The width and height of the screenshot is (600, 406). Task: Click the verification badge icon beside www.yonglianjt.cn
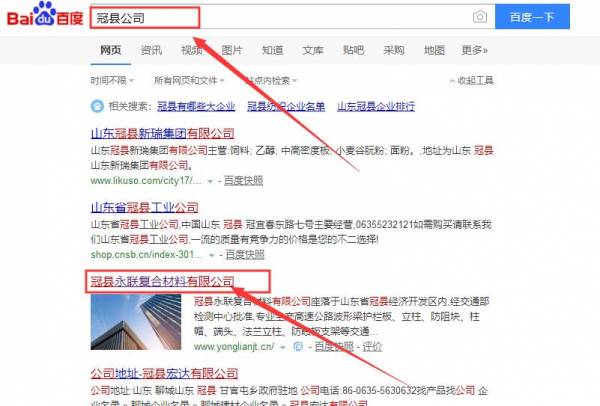(x=298, y=347)
